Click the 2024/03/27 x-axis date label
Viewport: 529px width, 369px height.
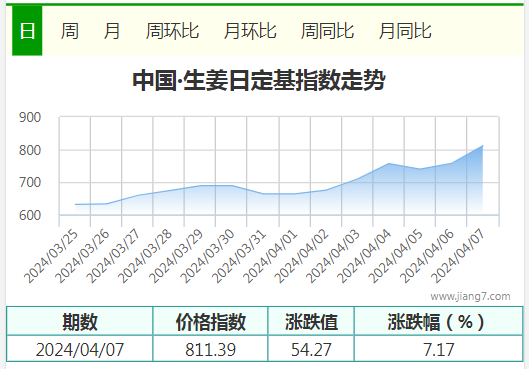[114, 256]
